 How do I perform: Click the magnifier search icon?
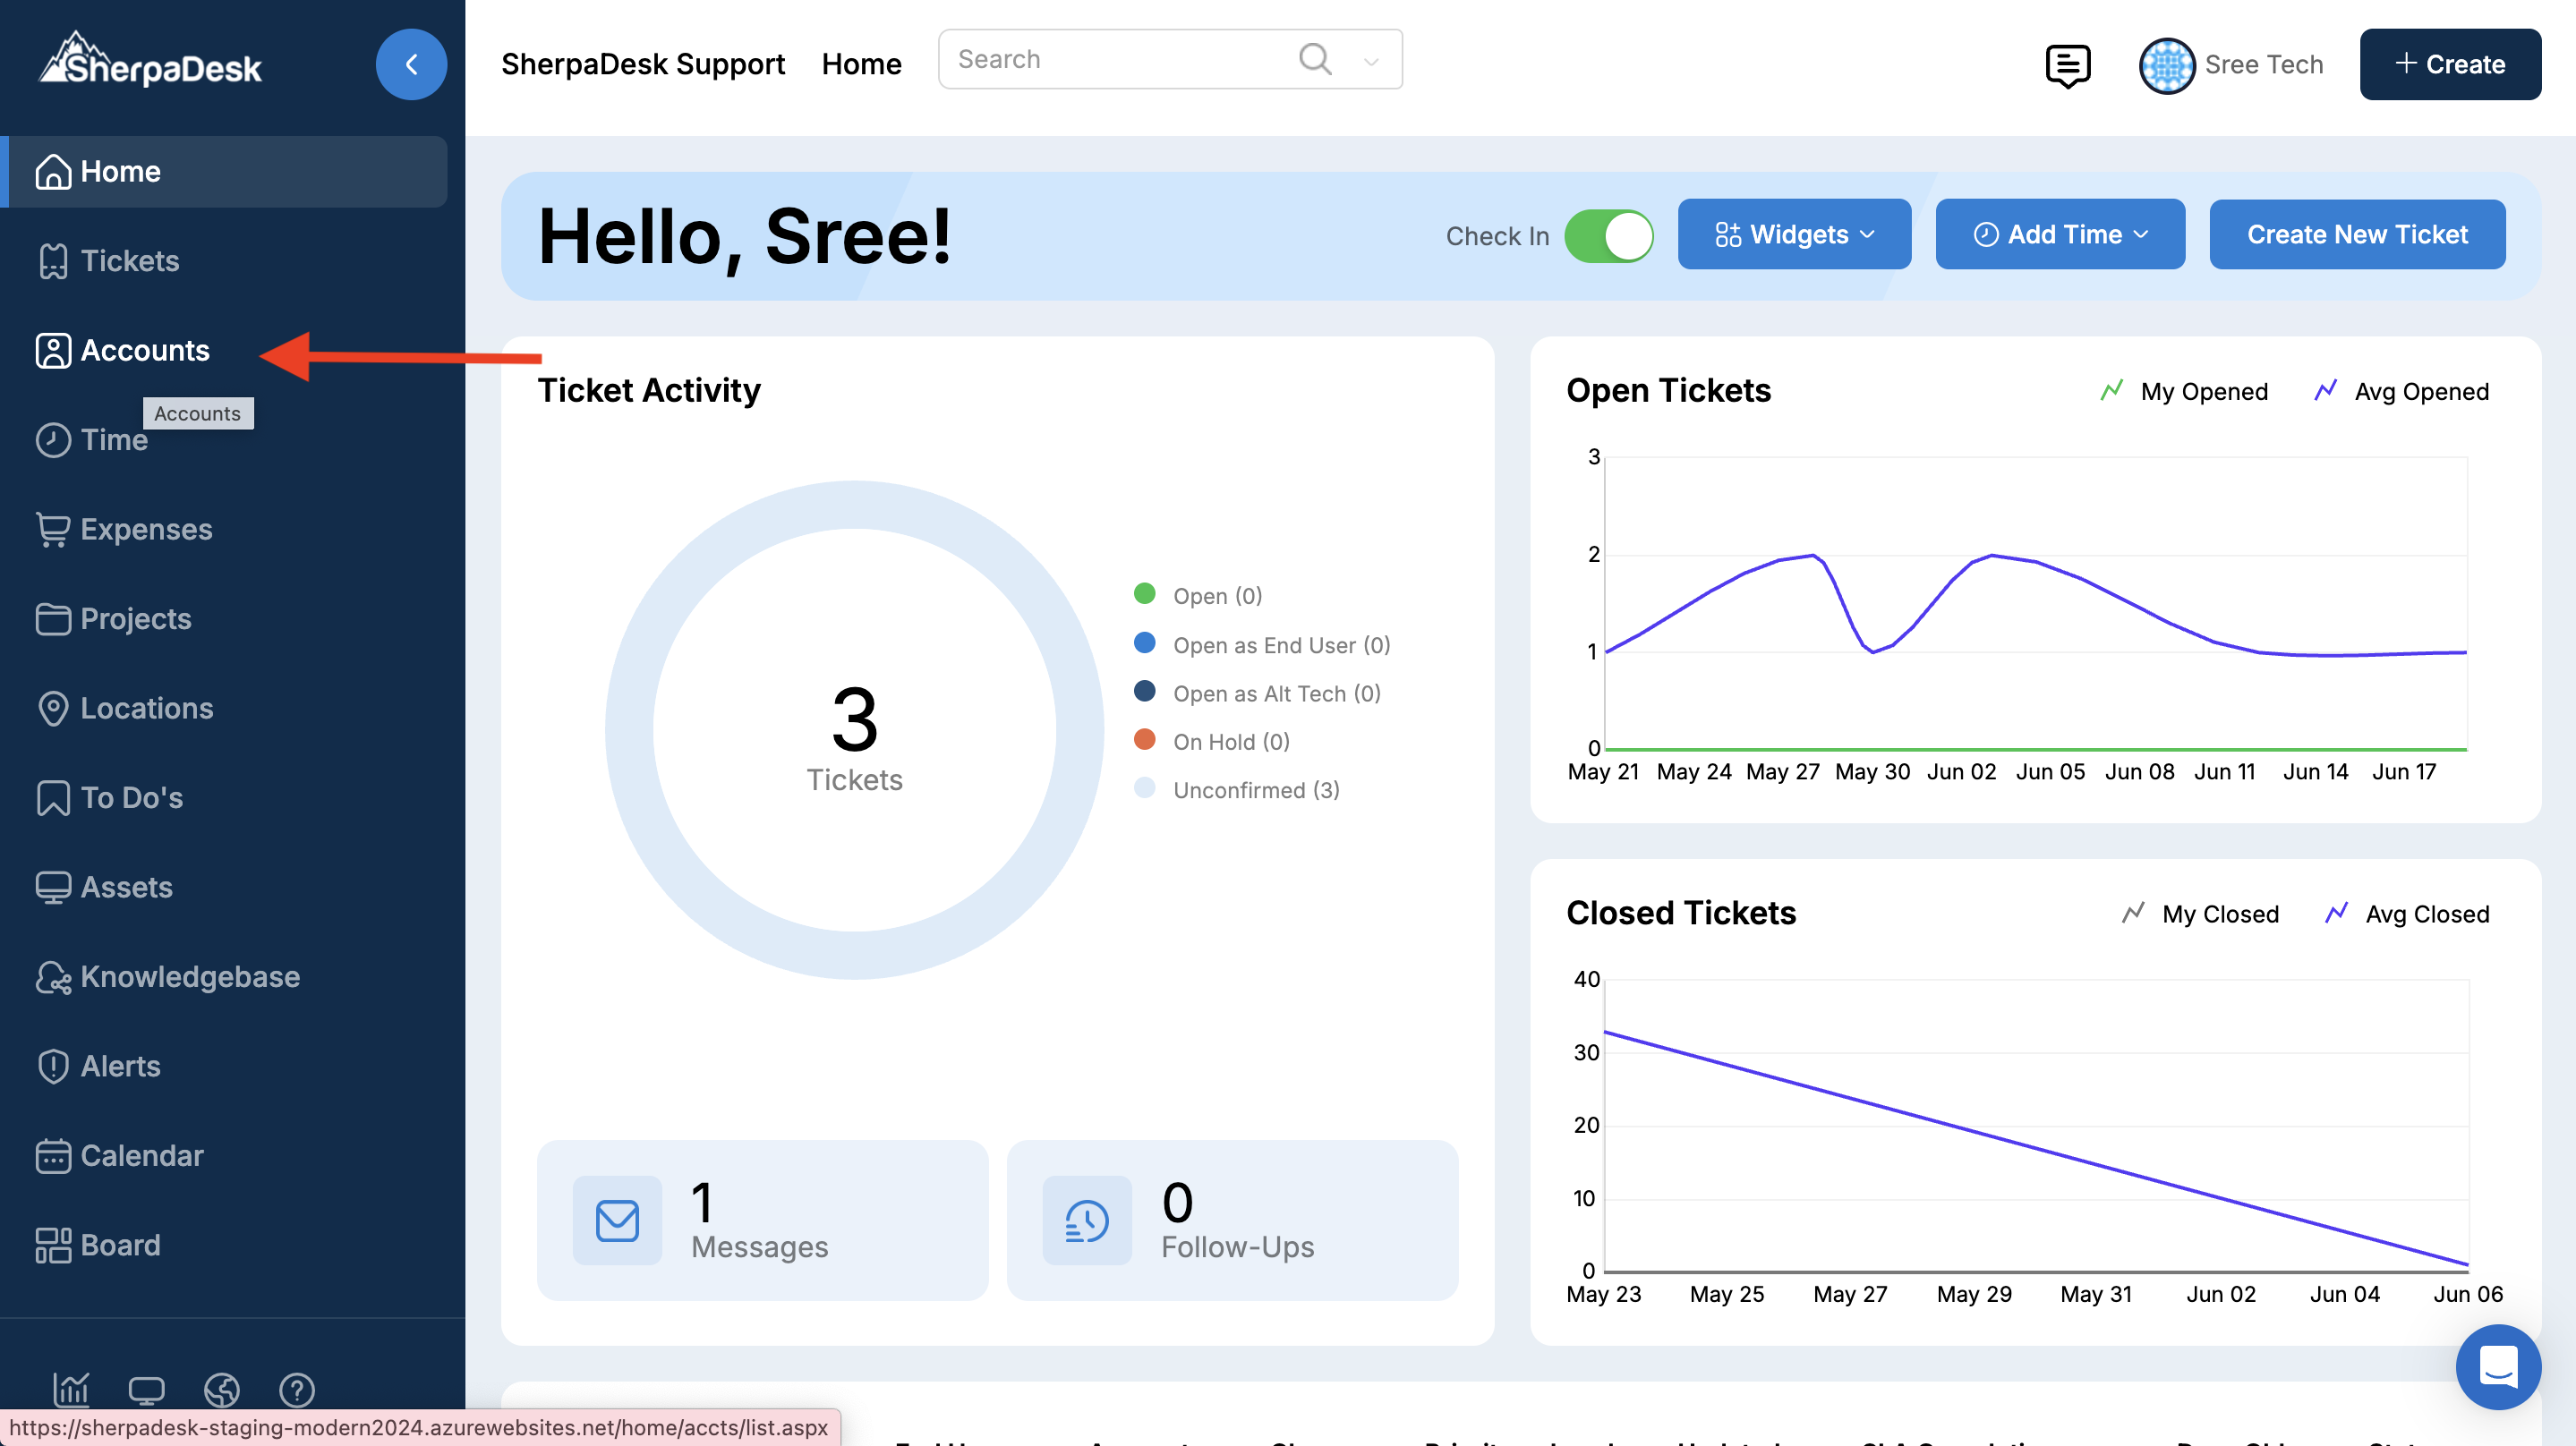click(1314, 59)
